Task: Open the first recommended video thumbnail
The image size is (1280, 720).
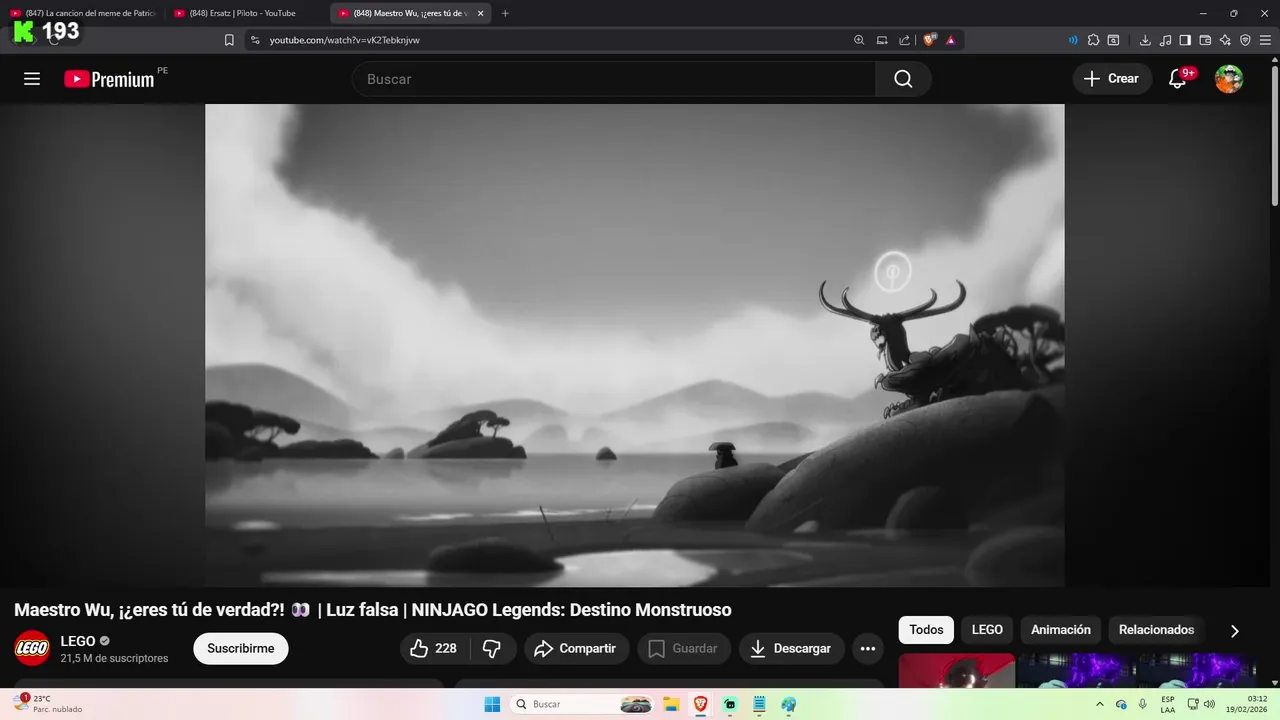Action: pyautogui.click(x=957, y=671)
